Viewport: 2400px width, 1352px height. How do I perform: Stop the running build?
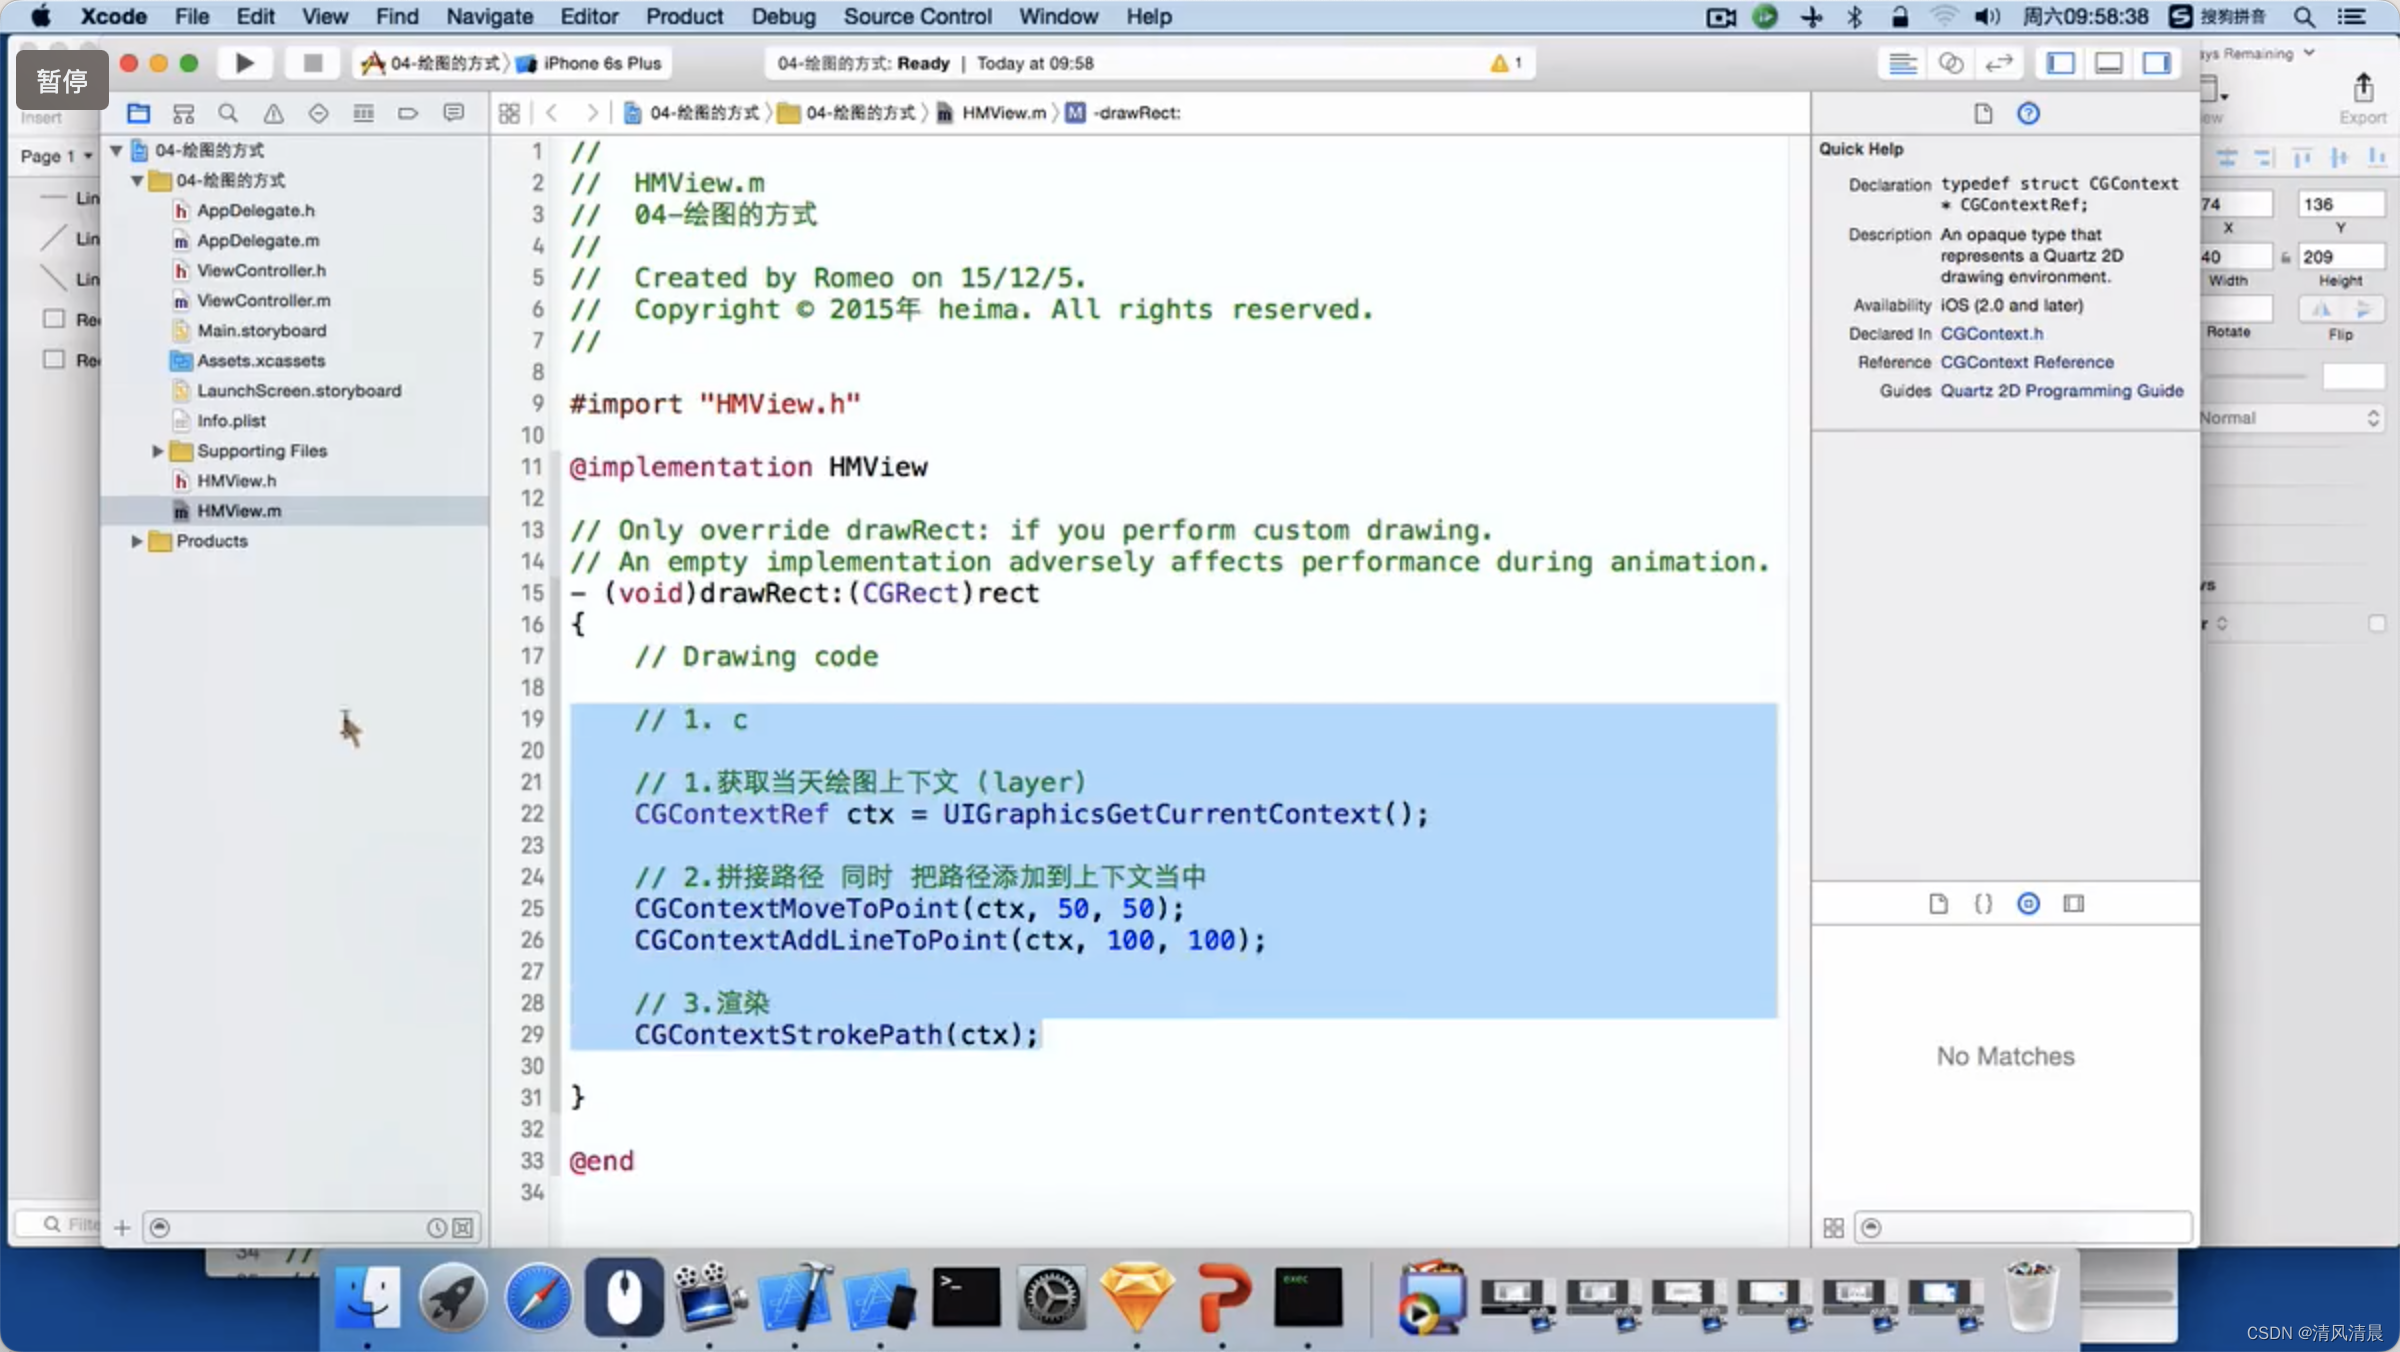tap(312, 63)
